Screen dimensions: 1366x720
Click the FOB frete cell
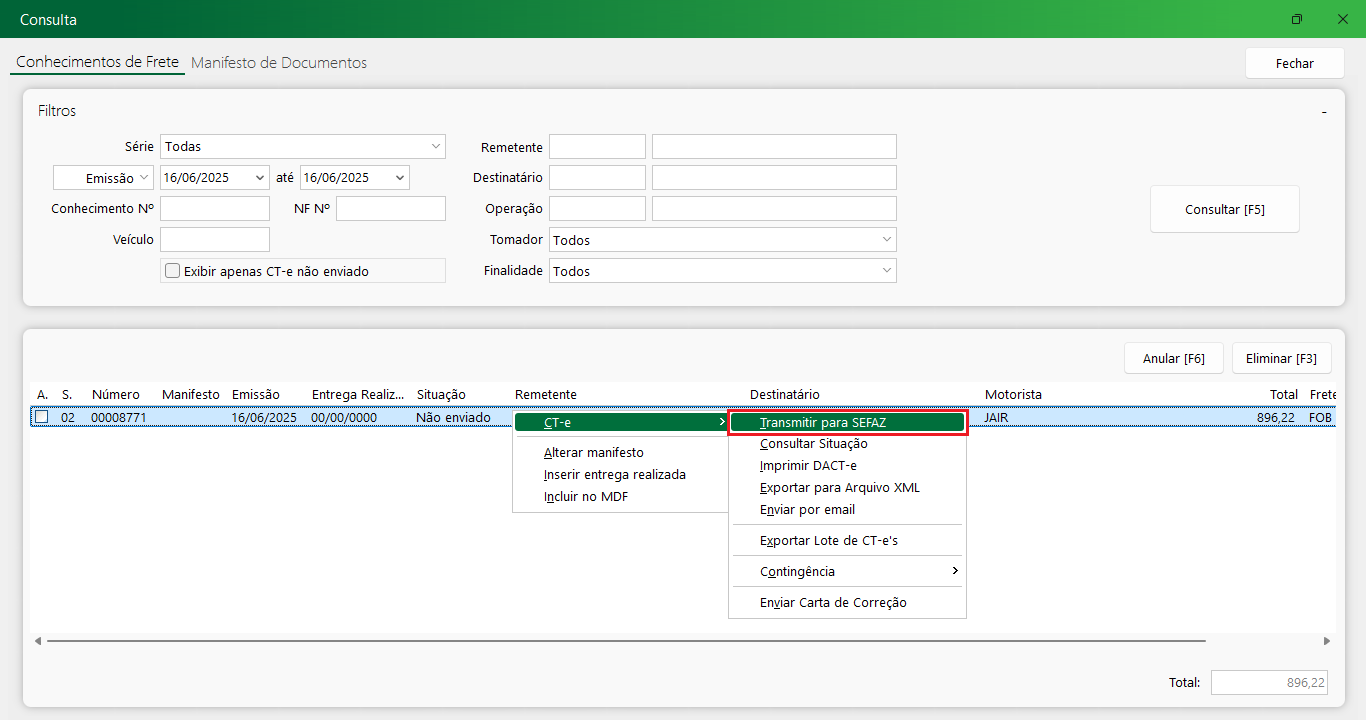point(1320,417)
